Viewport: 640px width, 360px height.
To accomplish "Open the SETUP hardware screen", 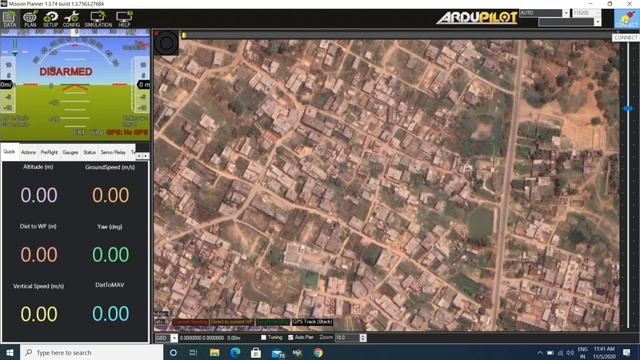I will point(51,19).
